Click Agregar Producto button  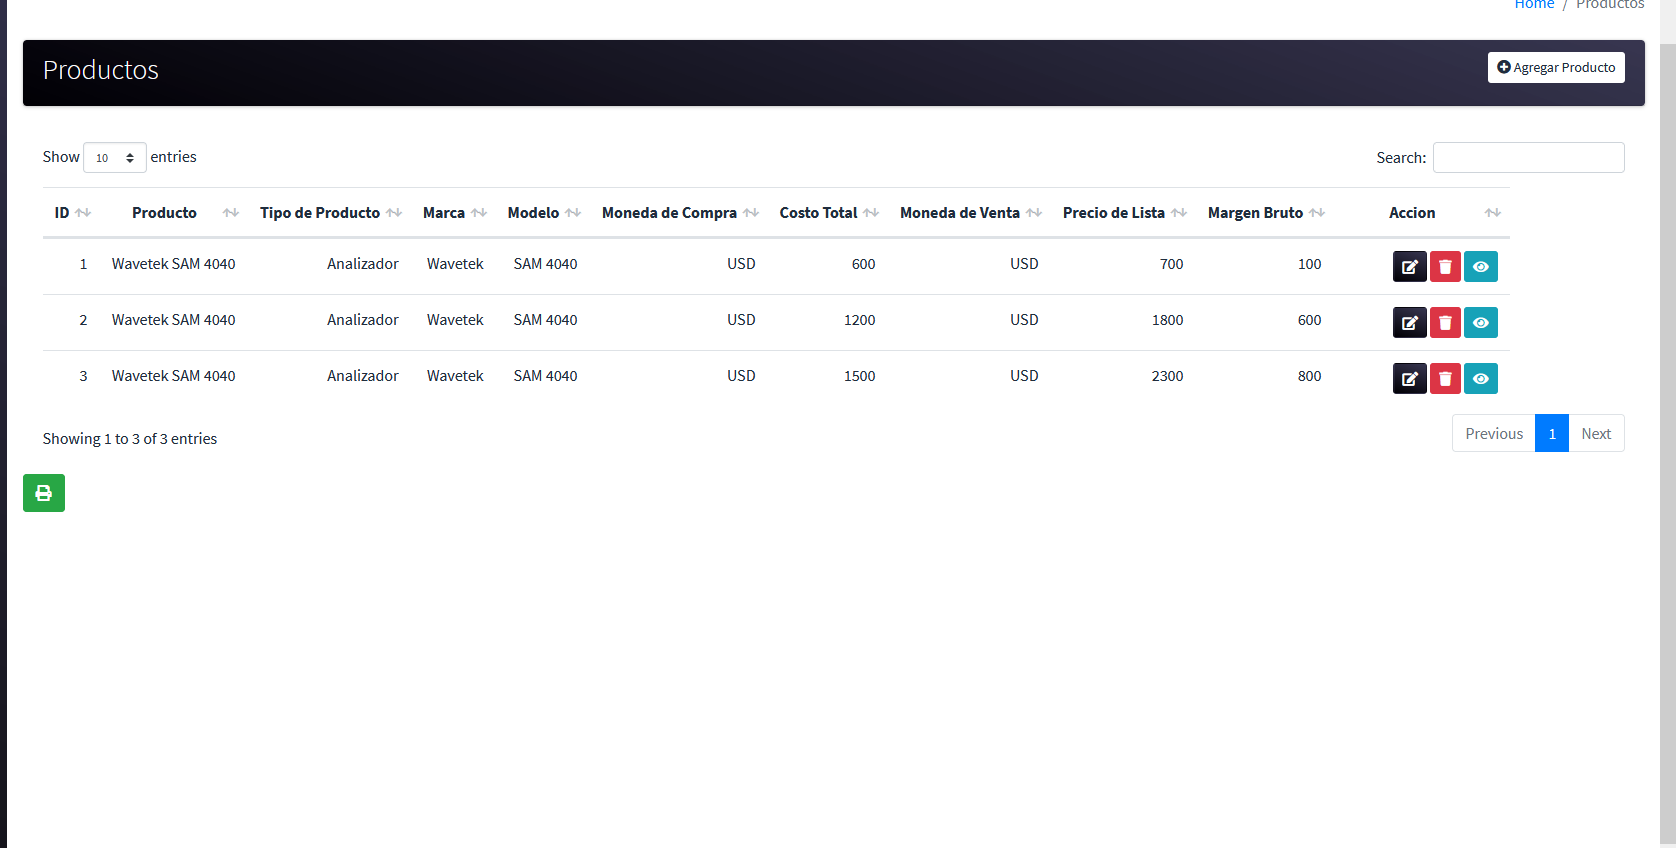click(1556, 68)
